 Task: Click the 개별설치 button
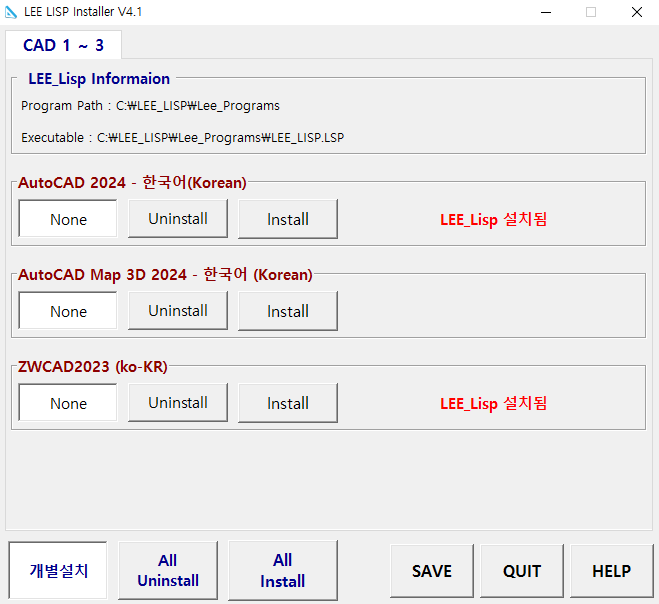(58, 570)
